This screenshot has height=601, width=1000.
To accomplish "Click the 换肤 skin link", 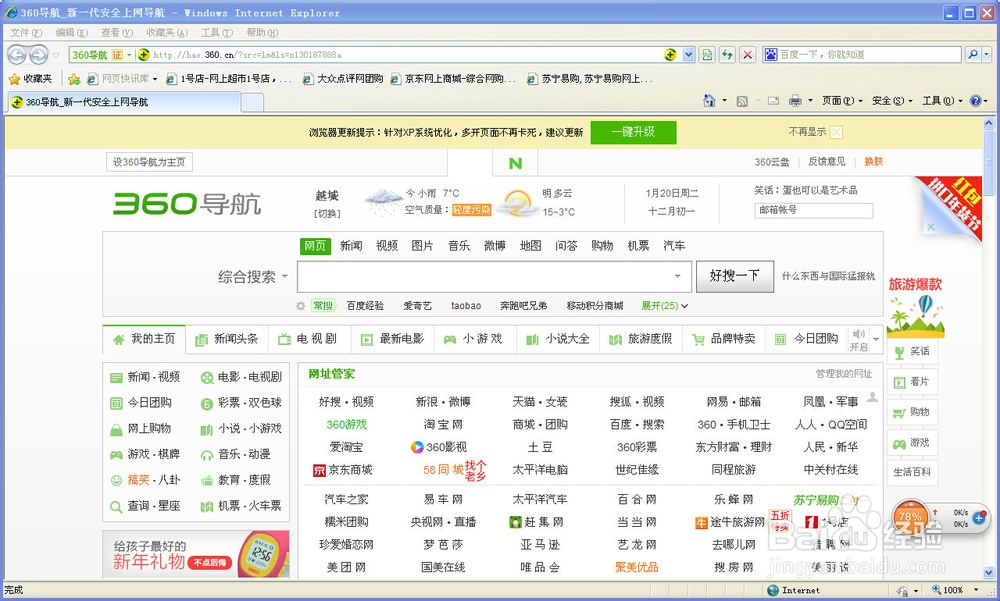I will 874,162.
